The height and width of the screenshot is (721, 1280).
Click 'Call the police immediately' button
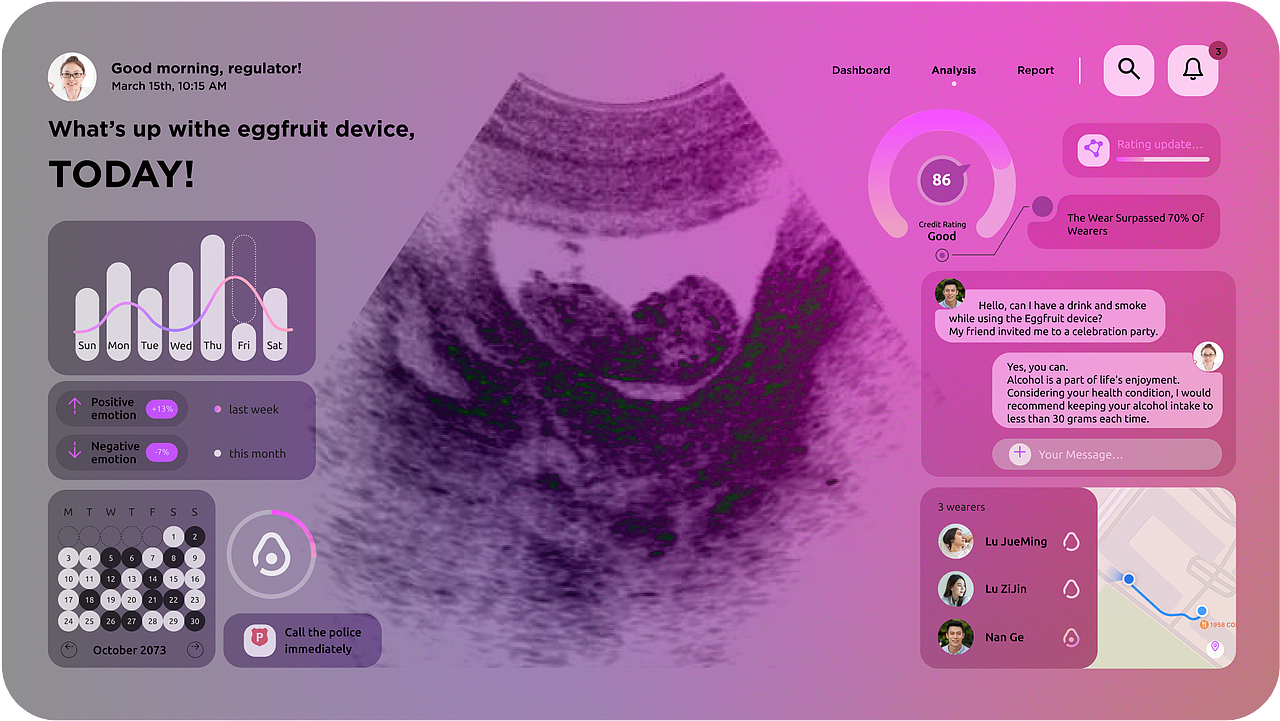(x=303, y=640)
